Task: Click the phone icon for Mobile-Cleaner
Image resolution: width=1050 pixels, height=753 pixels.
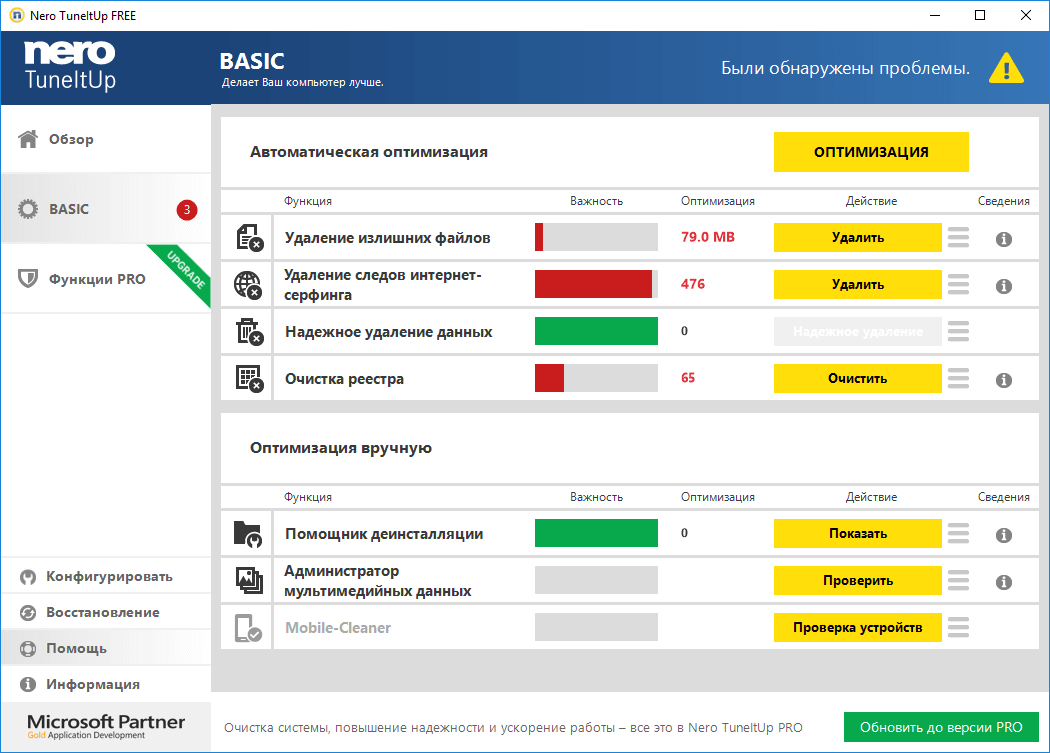Action: click(248, 628)
